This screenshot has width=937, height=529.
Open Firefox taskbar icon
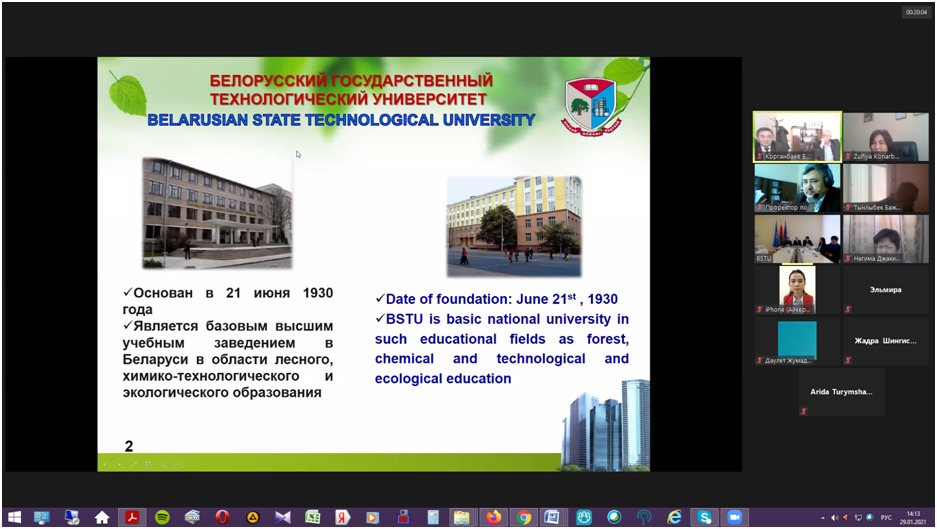click(x=494, y=517)
